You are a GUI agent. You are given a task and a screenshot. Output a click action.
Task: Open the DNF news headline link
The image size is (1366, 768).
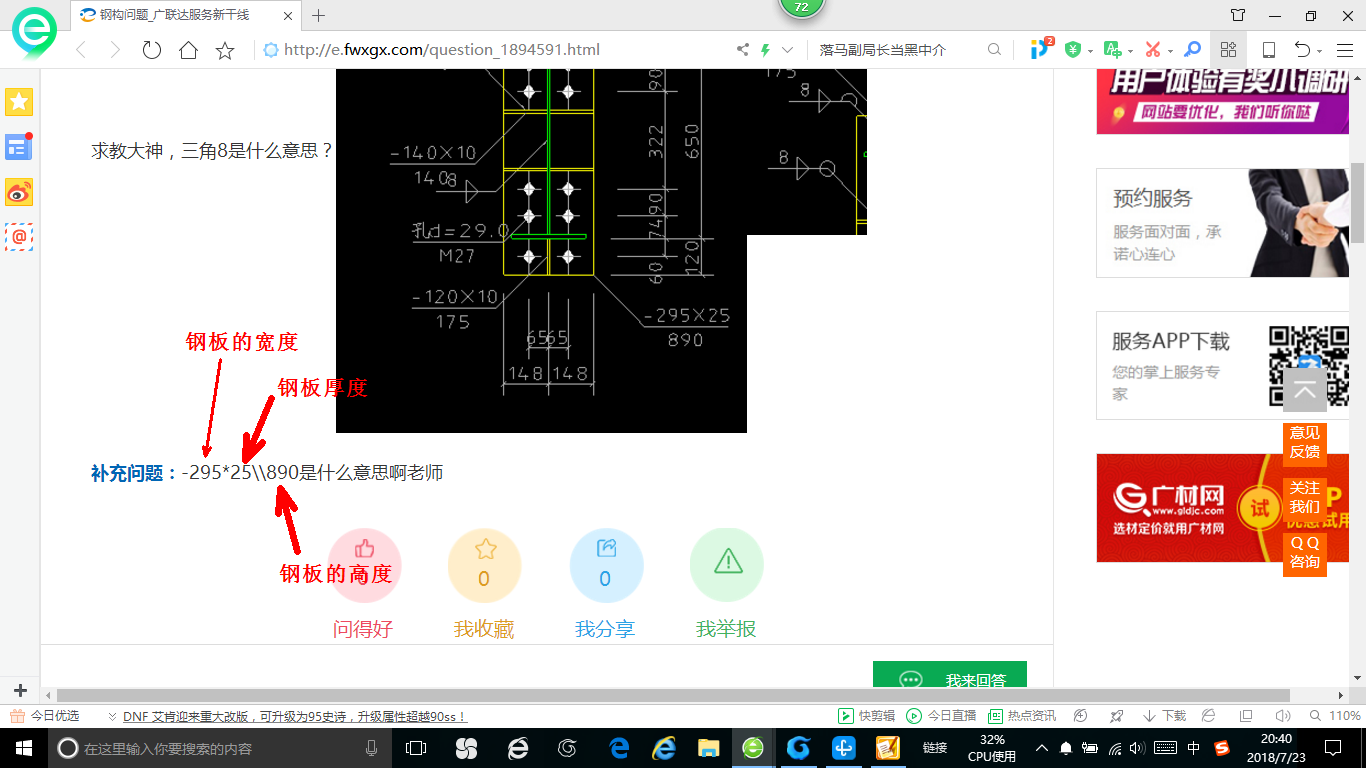coord(295,717)
